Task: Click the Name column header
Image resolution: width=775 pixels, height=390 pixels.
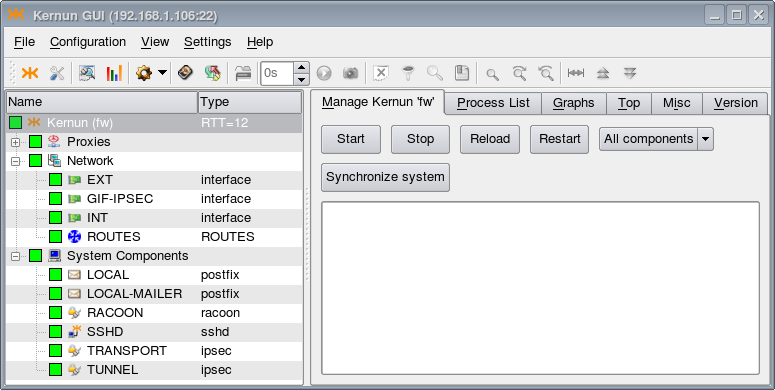Action: (102, 102)
